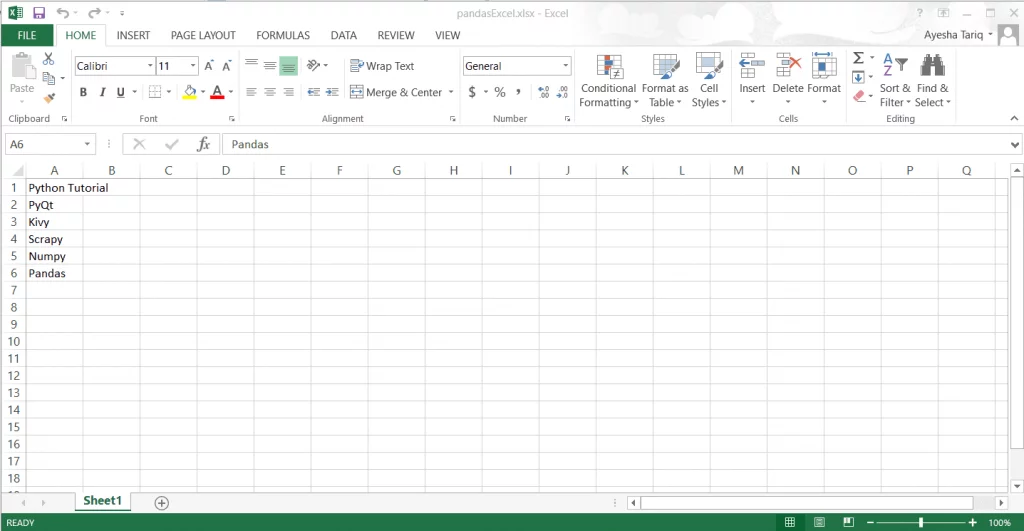The image size is (1024, 531).
Task: Toggle Underline formatting
Action: click(120, 92)
